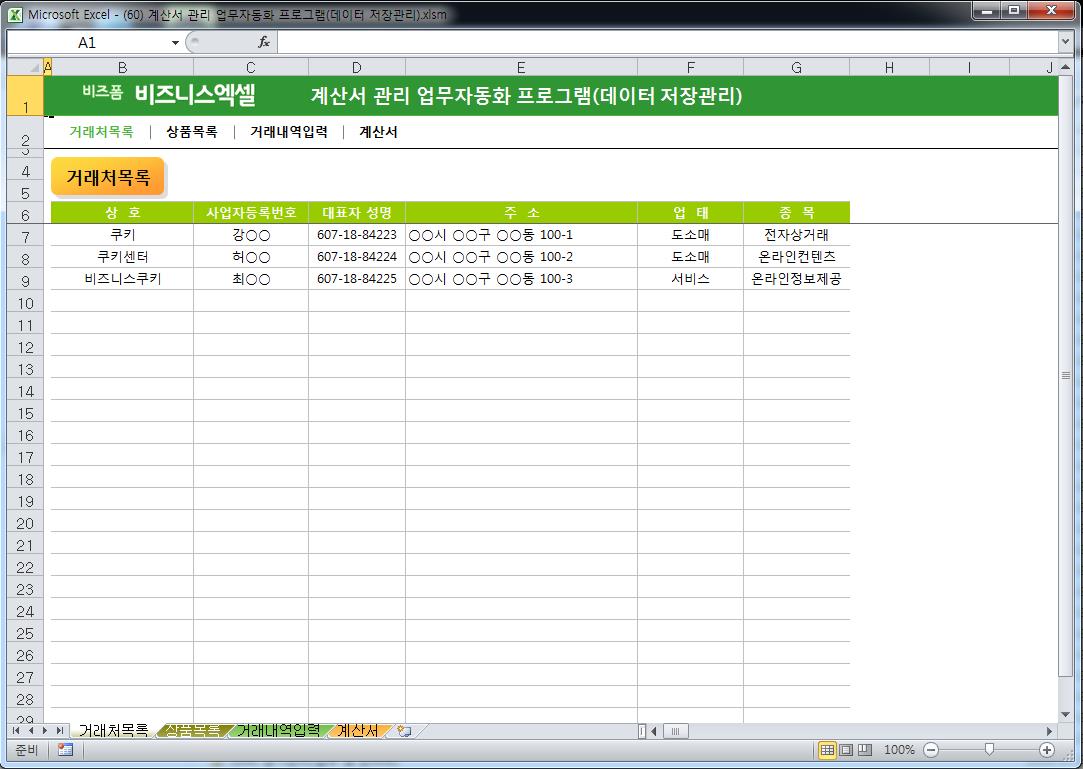Switch to the 상품목록 sheet tab
This screenshot has width=1083, height=769.
[193, 730]
